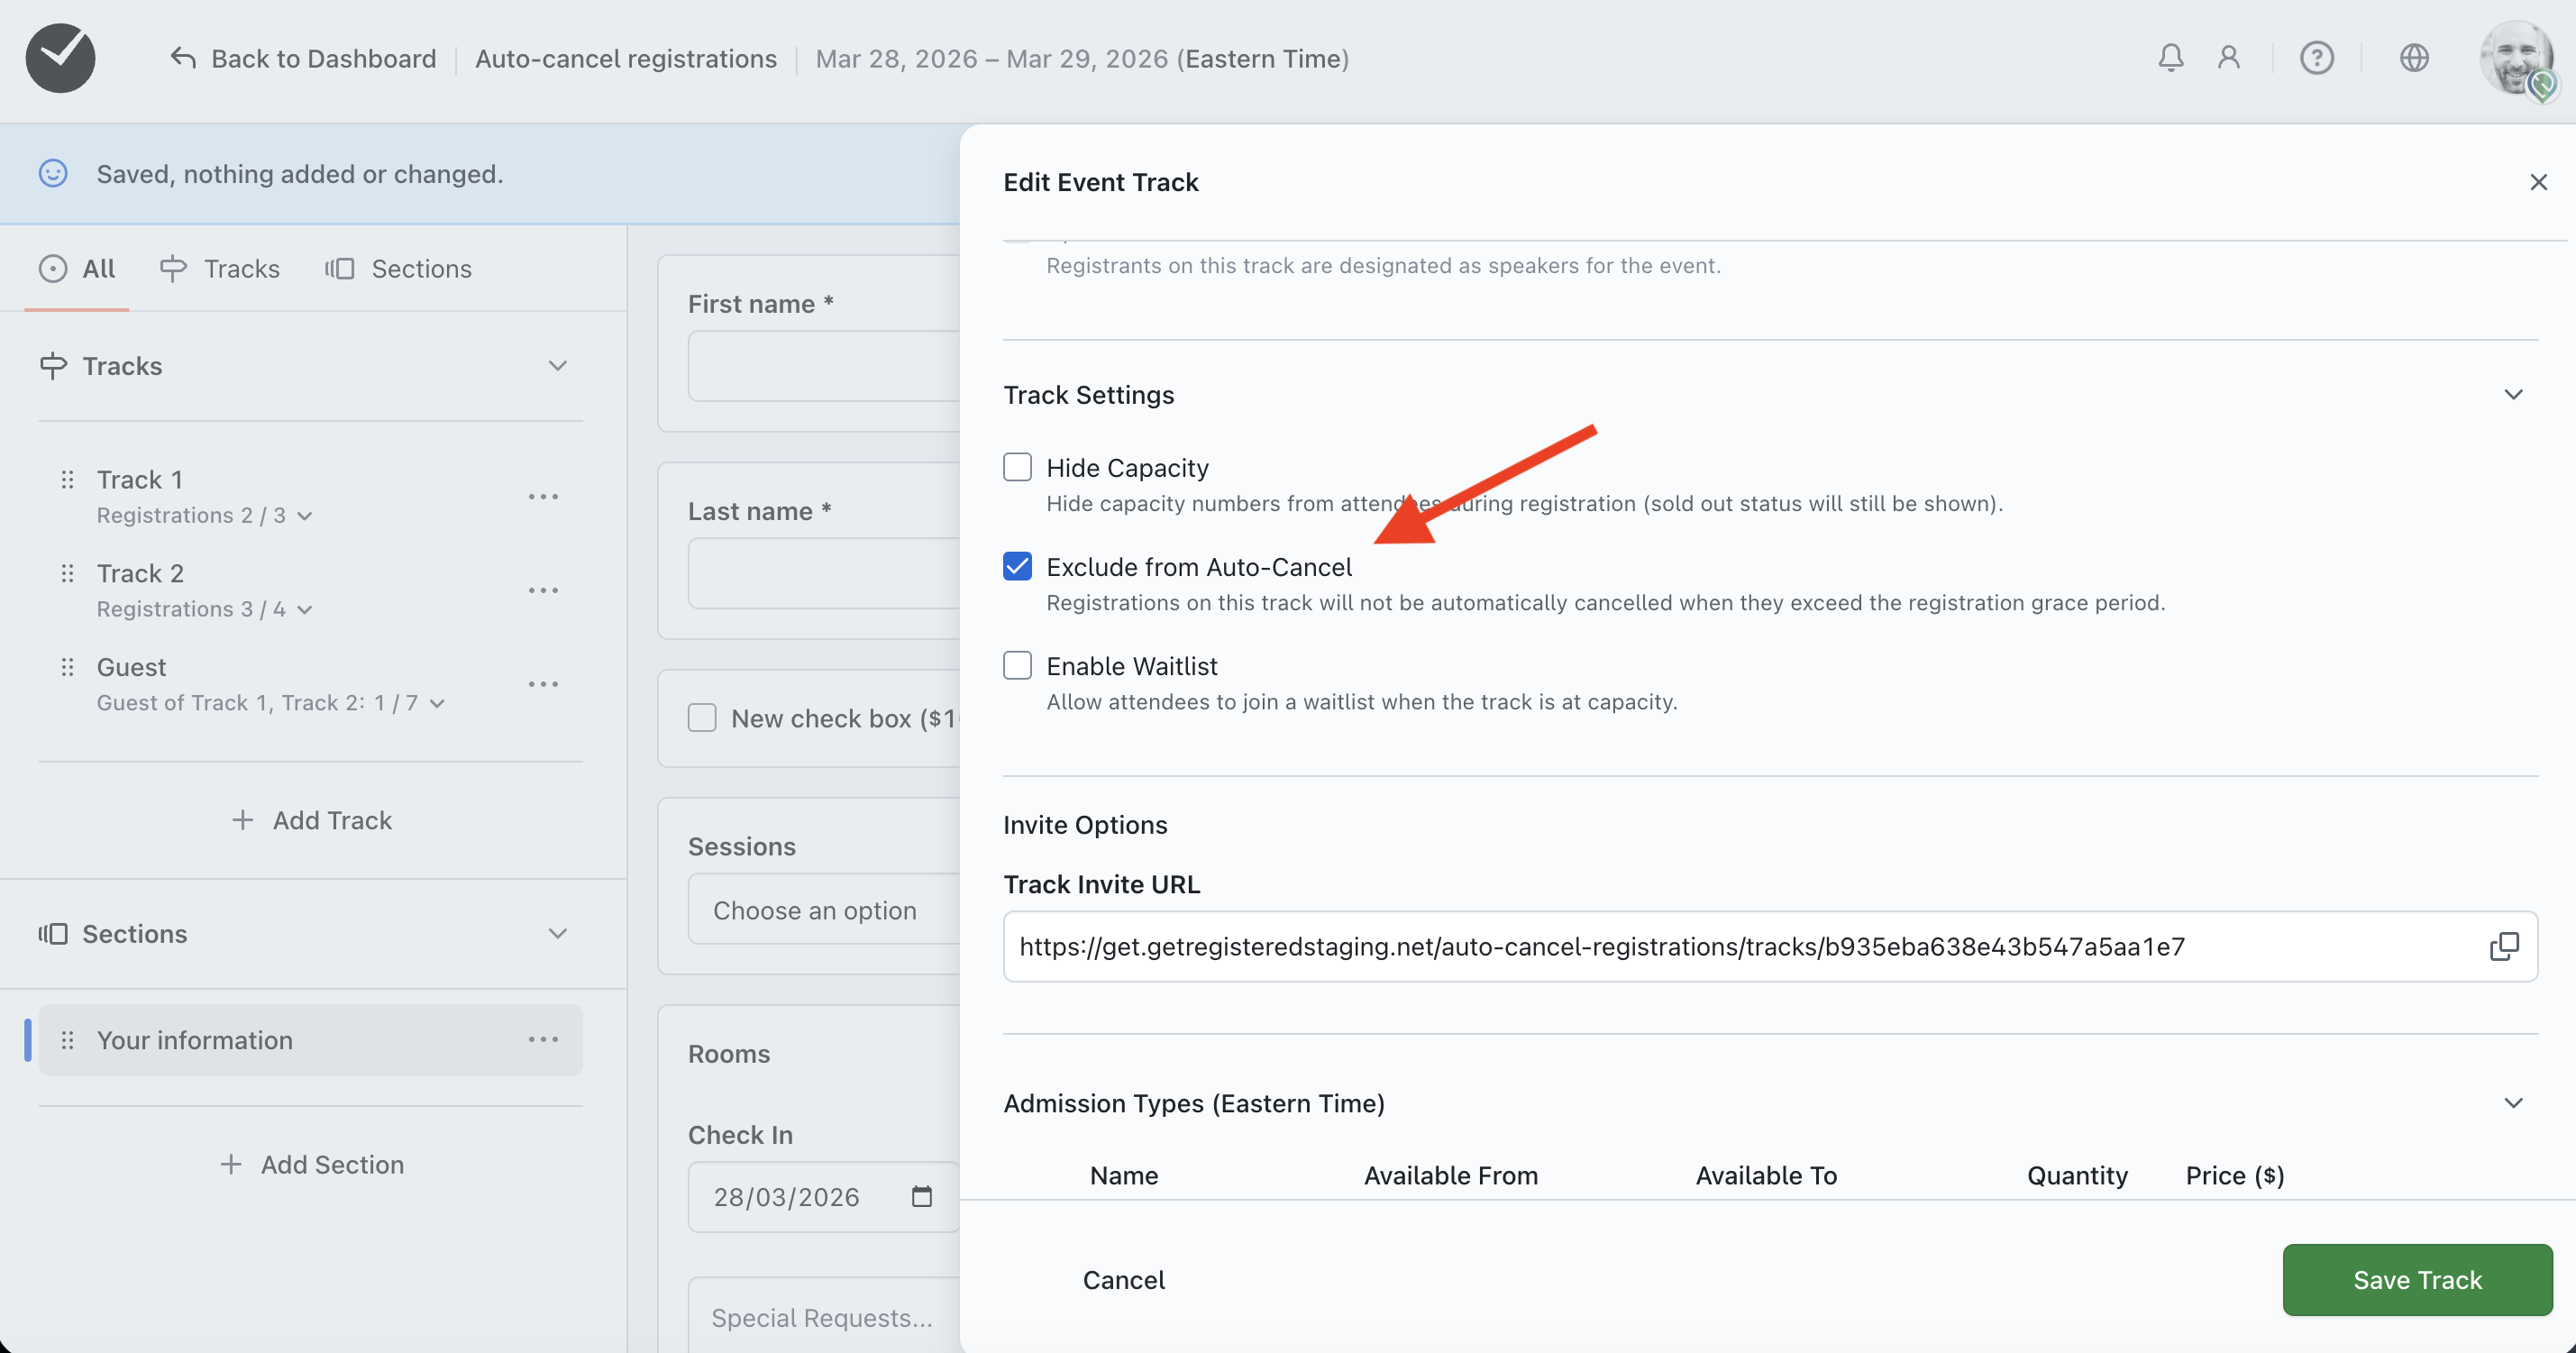Go Back to Dashboard

[x=303, y=59]
